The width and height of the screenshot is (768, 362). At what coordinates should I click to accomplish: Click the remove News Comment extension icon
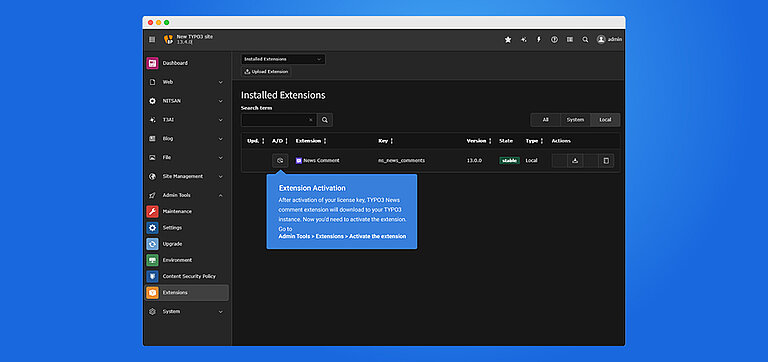click(x=606, y=161)
